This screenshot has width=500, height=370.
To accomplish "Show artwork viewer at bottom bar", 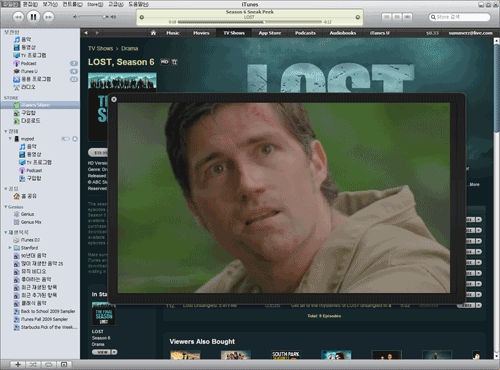I will (x=64, y=364).
